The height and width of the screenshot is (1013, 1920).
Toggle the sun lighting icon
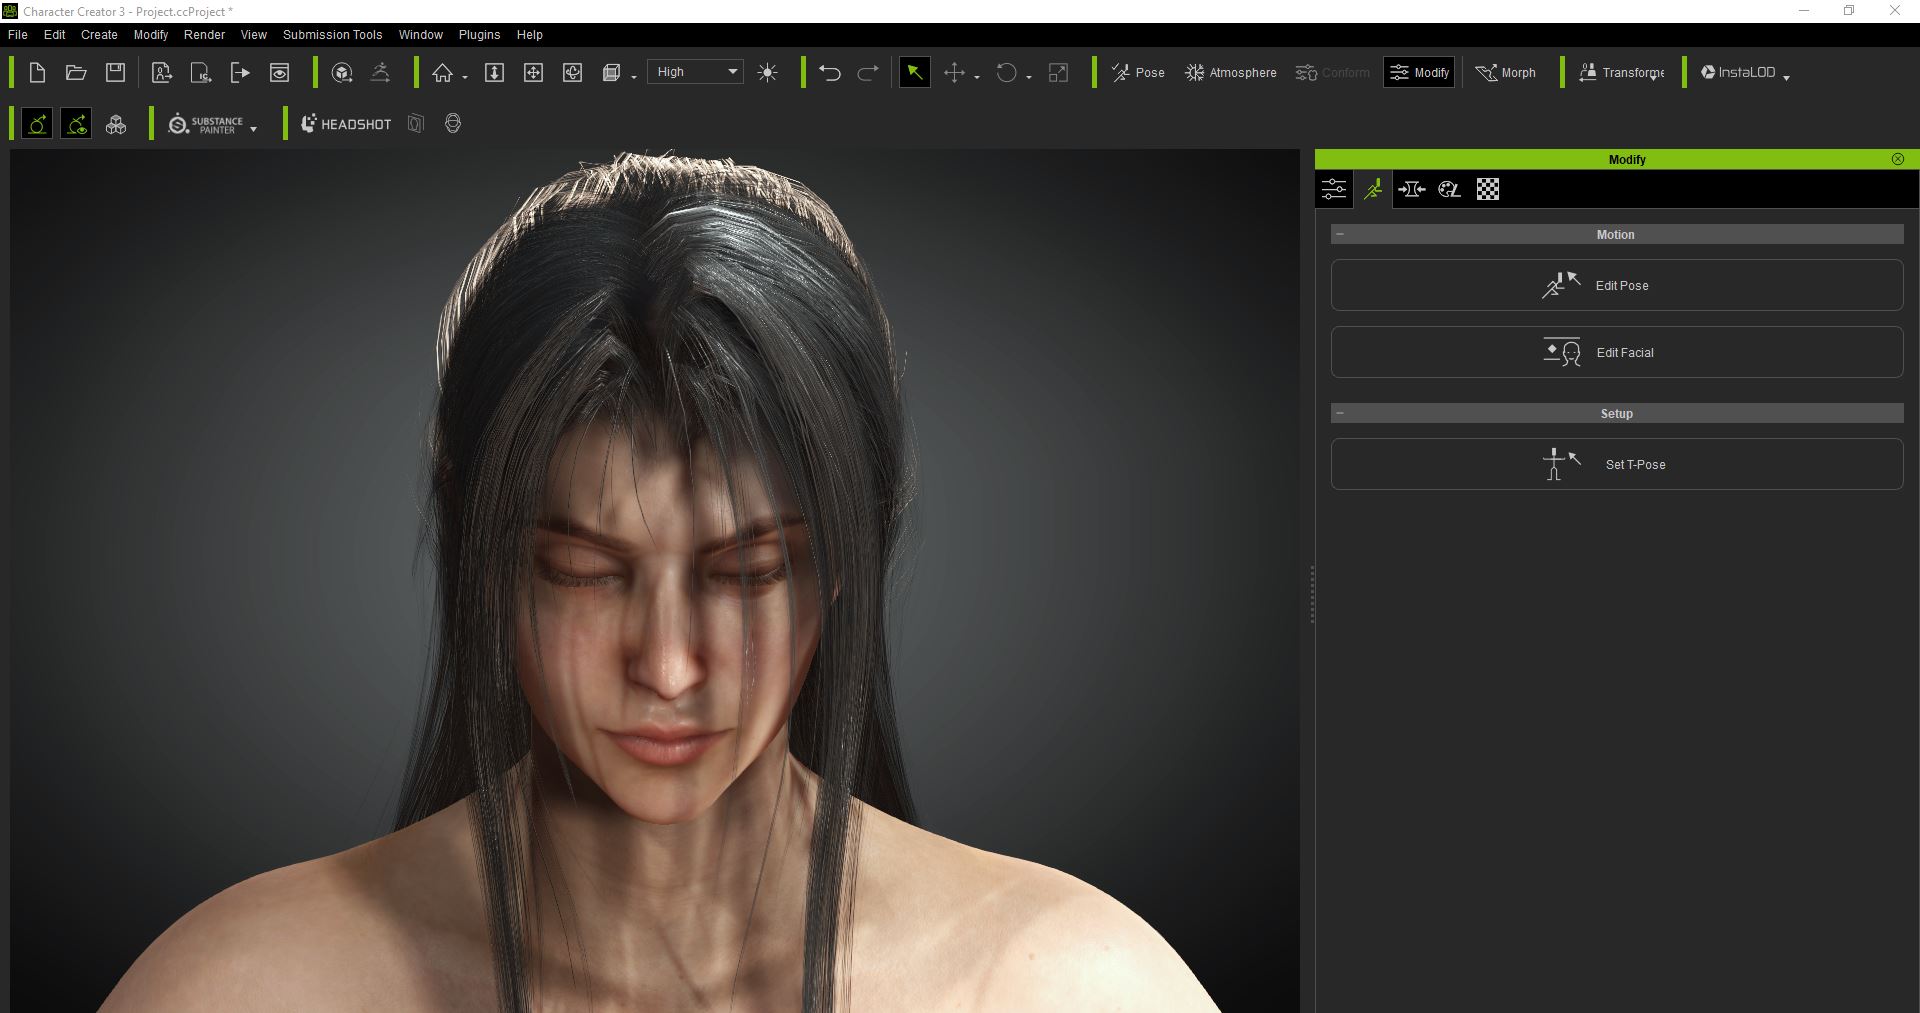[768, 72]
